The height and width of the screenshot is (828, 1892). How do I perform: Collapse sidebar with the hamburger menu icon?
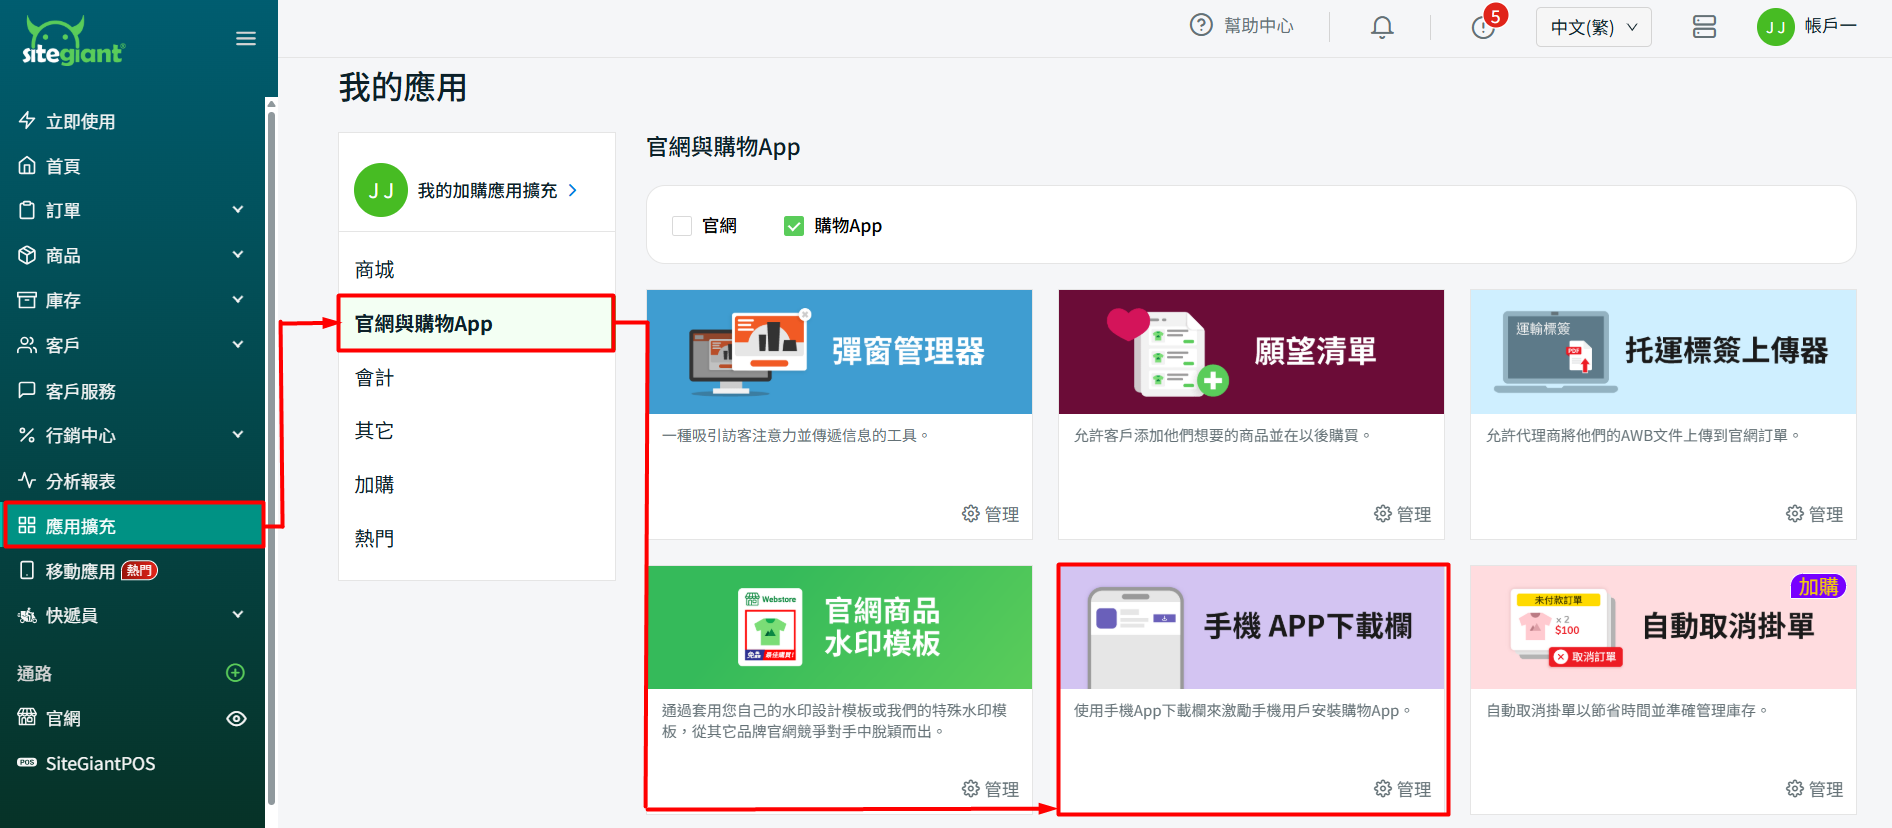coord(246,39)
